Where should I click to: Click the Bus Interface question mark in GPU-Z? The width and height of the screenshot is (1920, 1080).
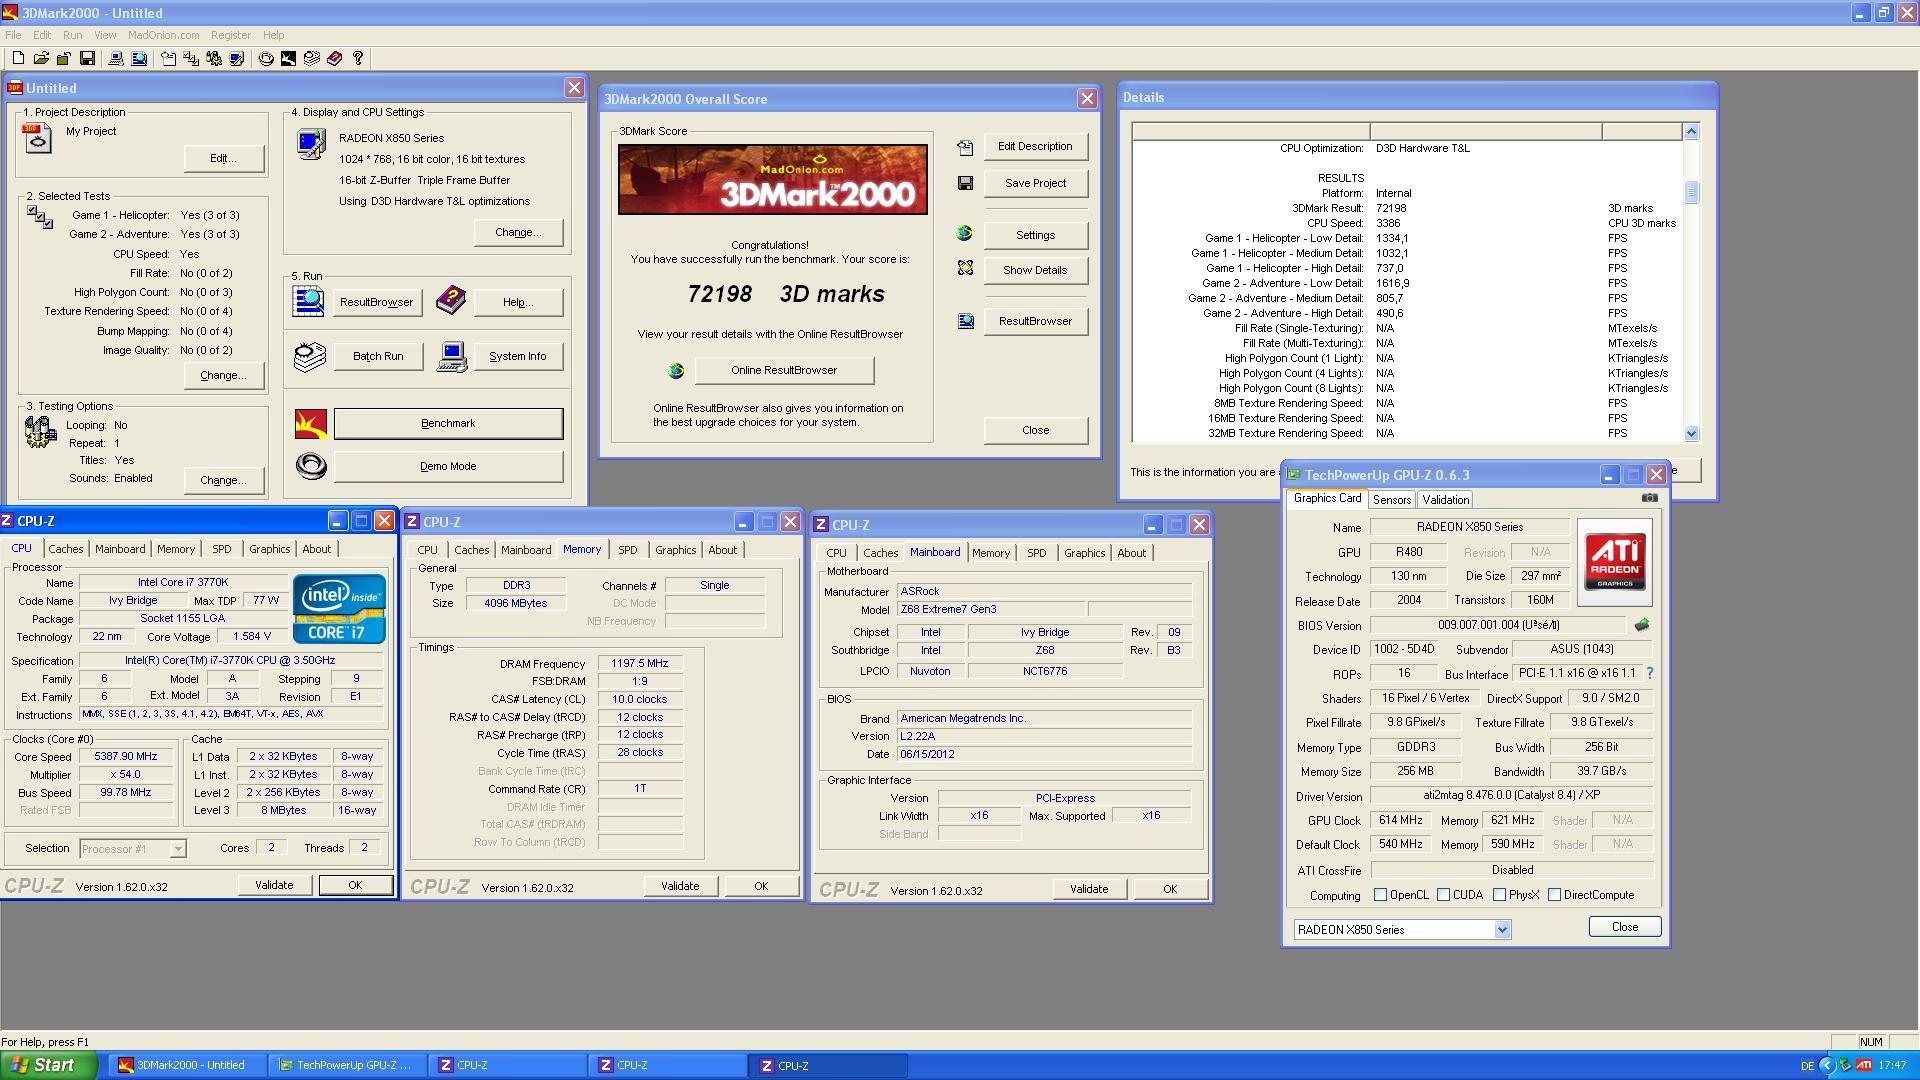click(x=1649, y=673)
